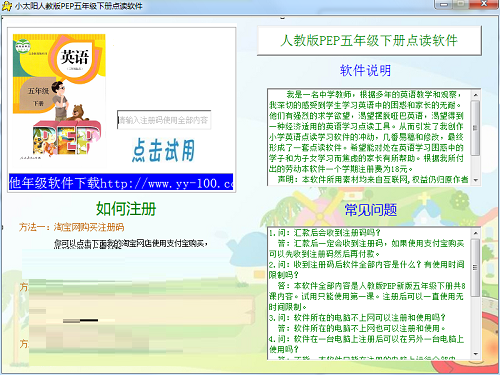
Task: Click scroll-up arrow in 软件说明 text box
Action: pyautogui.click(x=476, y=95)
